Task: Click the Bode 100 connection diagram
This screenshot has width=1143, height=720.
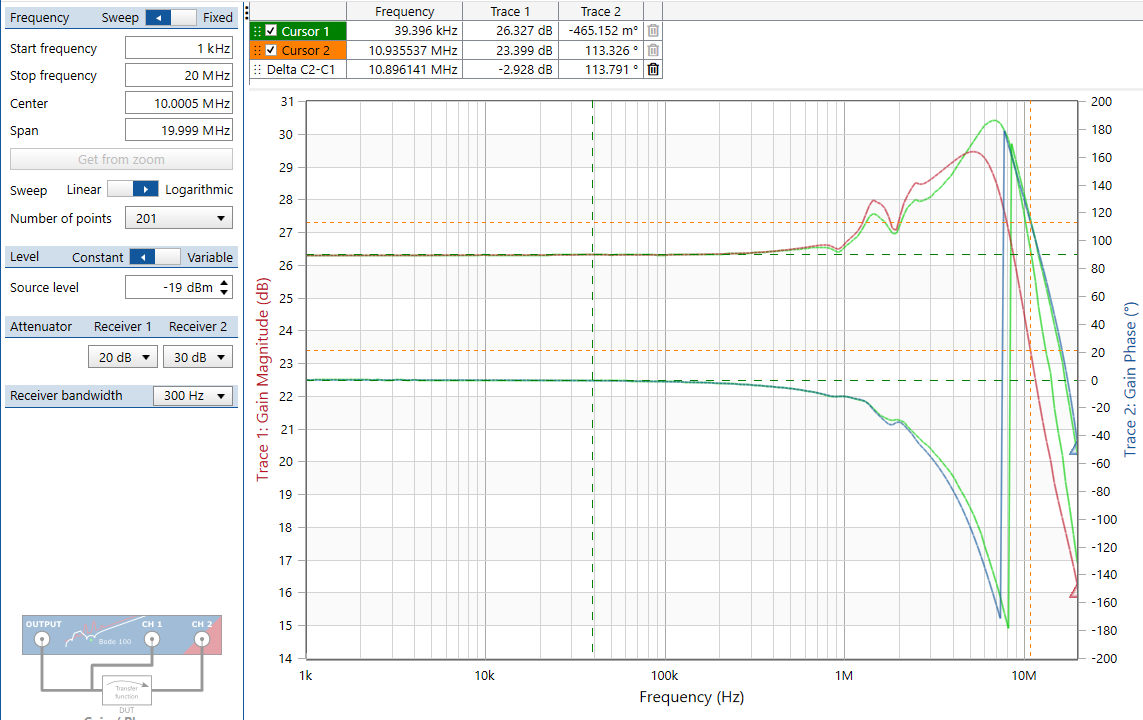Action: [122, 662]
